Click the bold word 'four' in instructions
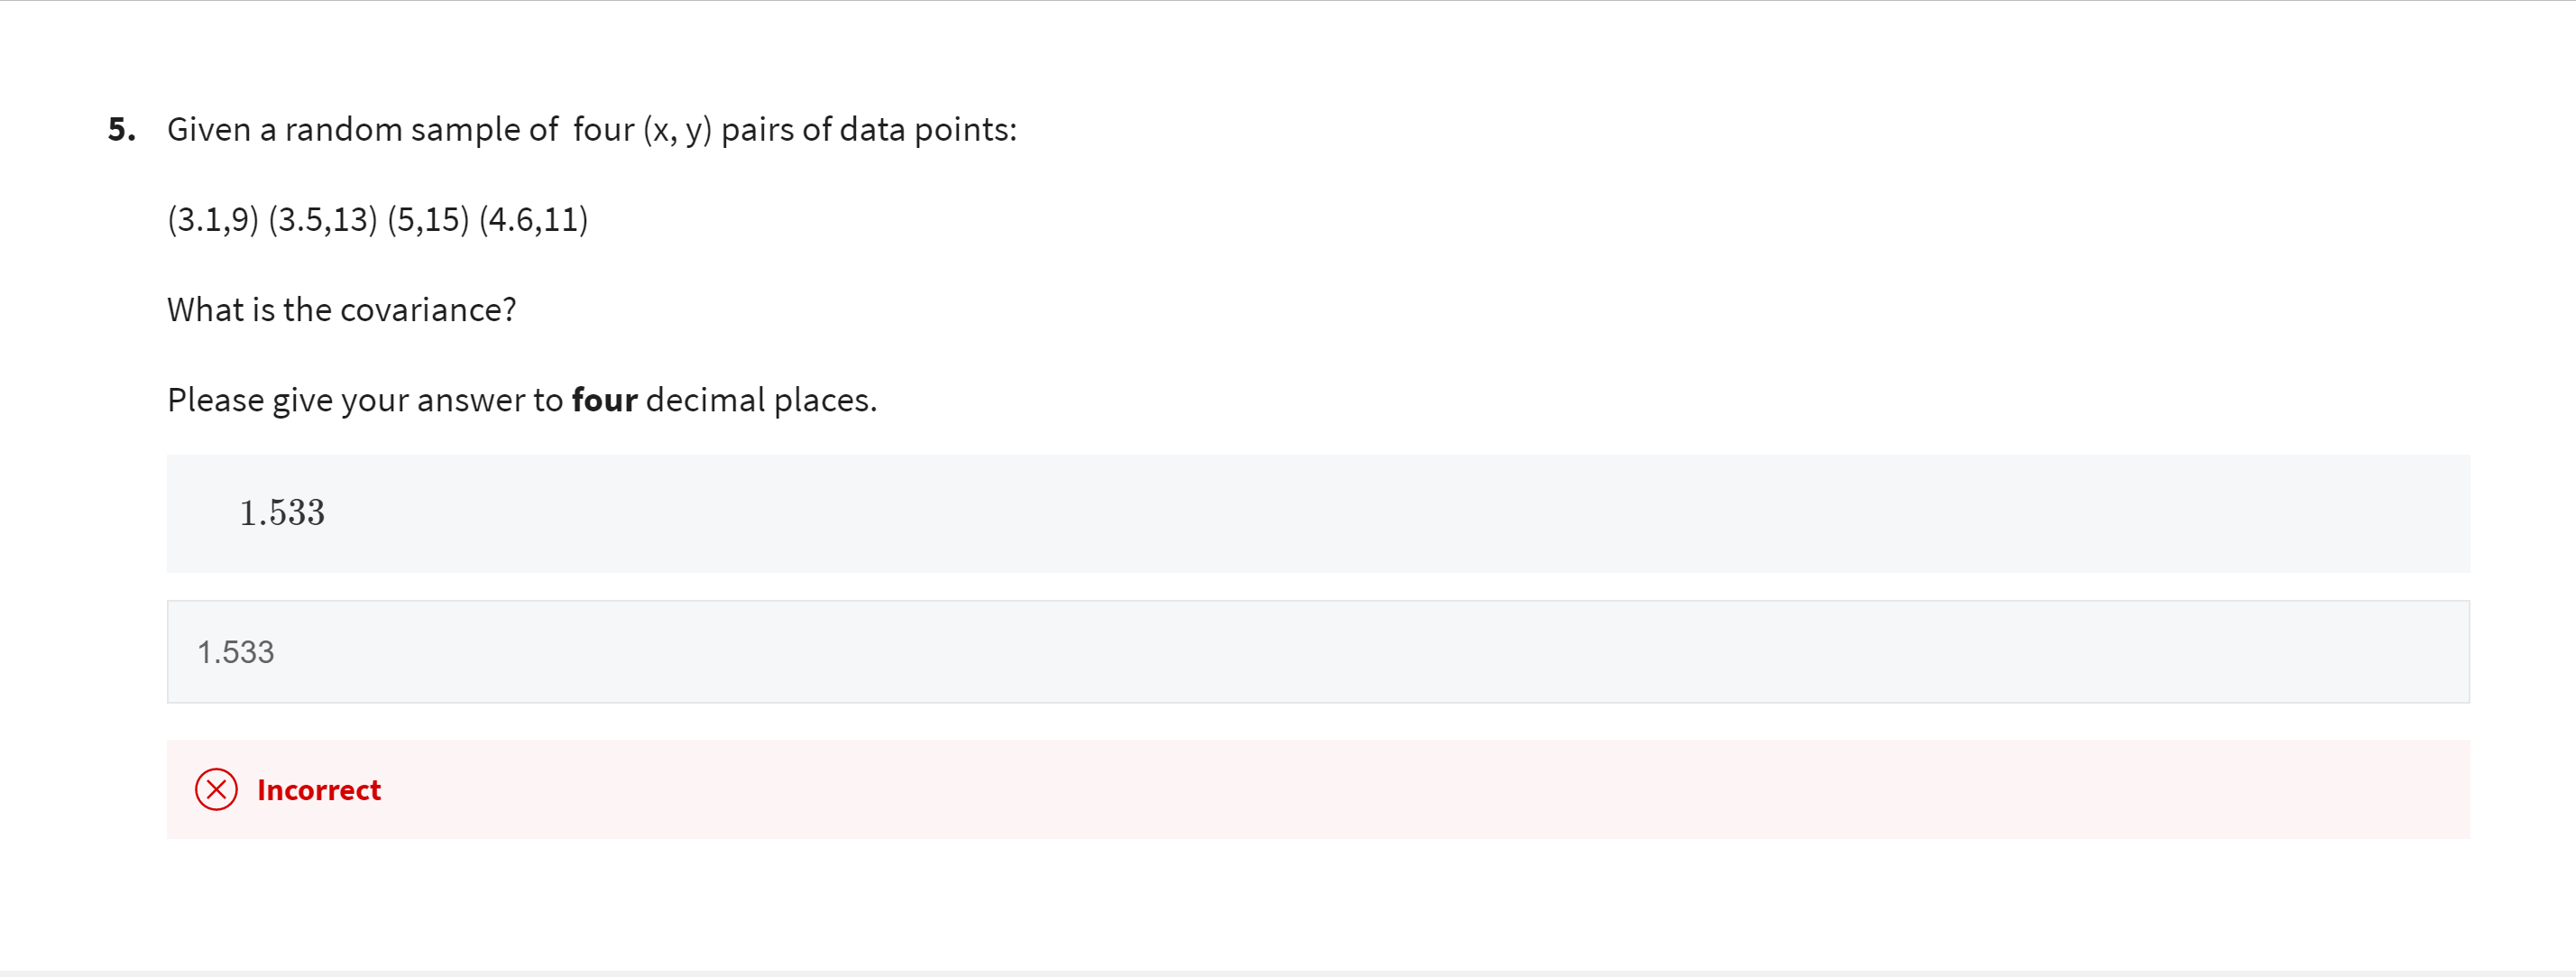Image resolution: width=2576 pixels, height=977 pixels. tap(603, 399)
